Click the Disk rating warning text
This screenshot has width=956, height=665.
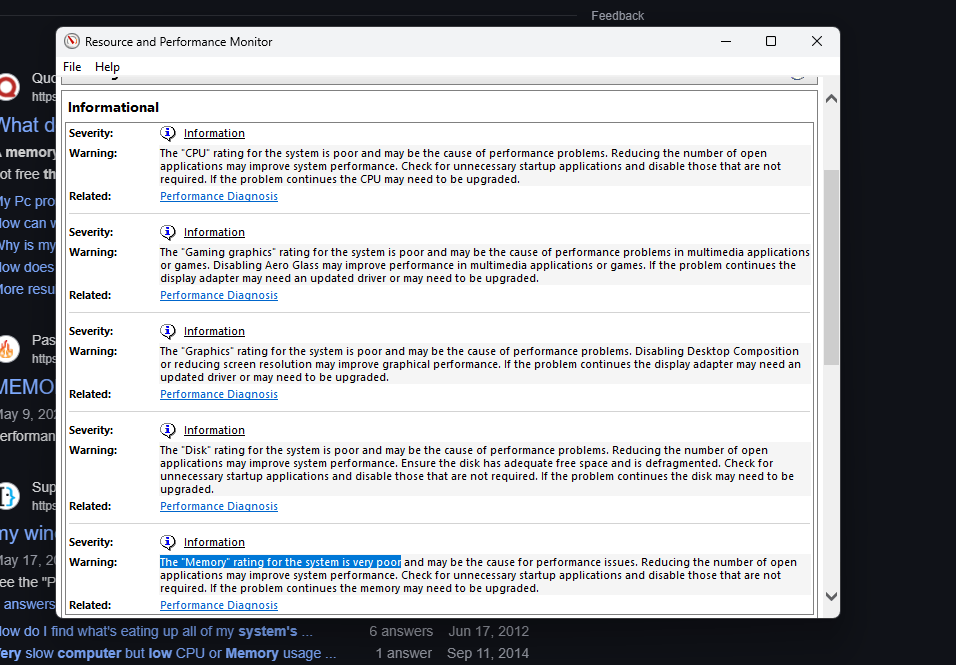(477, 469)
